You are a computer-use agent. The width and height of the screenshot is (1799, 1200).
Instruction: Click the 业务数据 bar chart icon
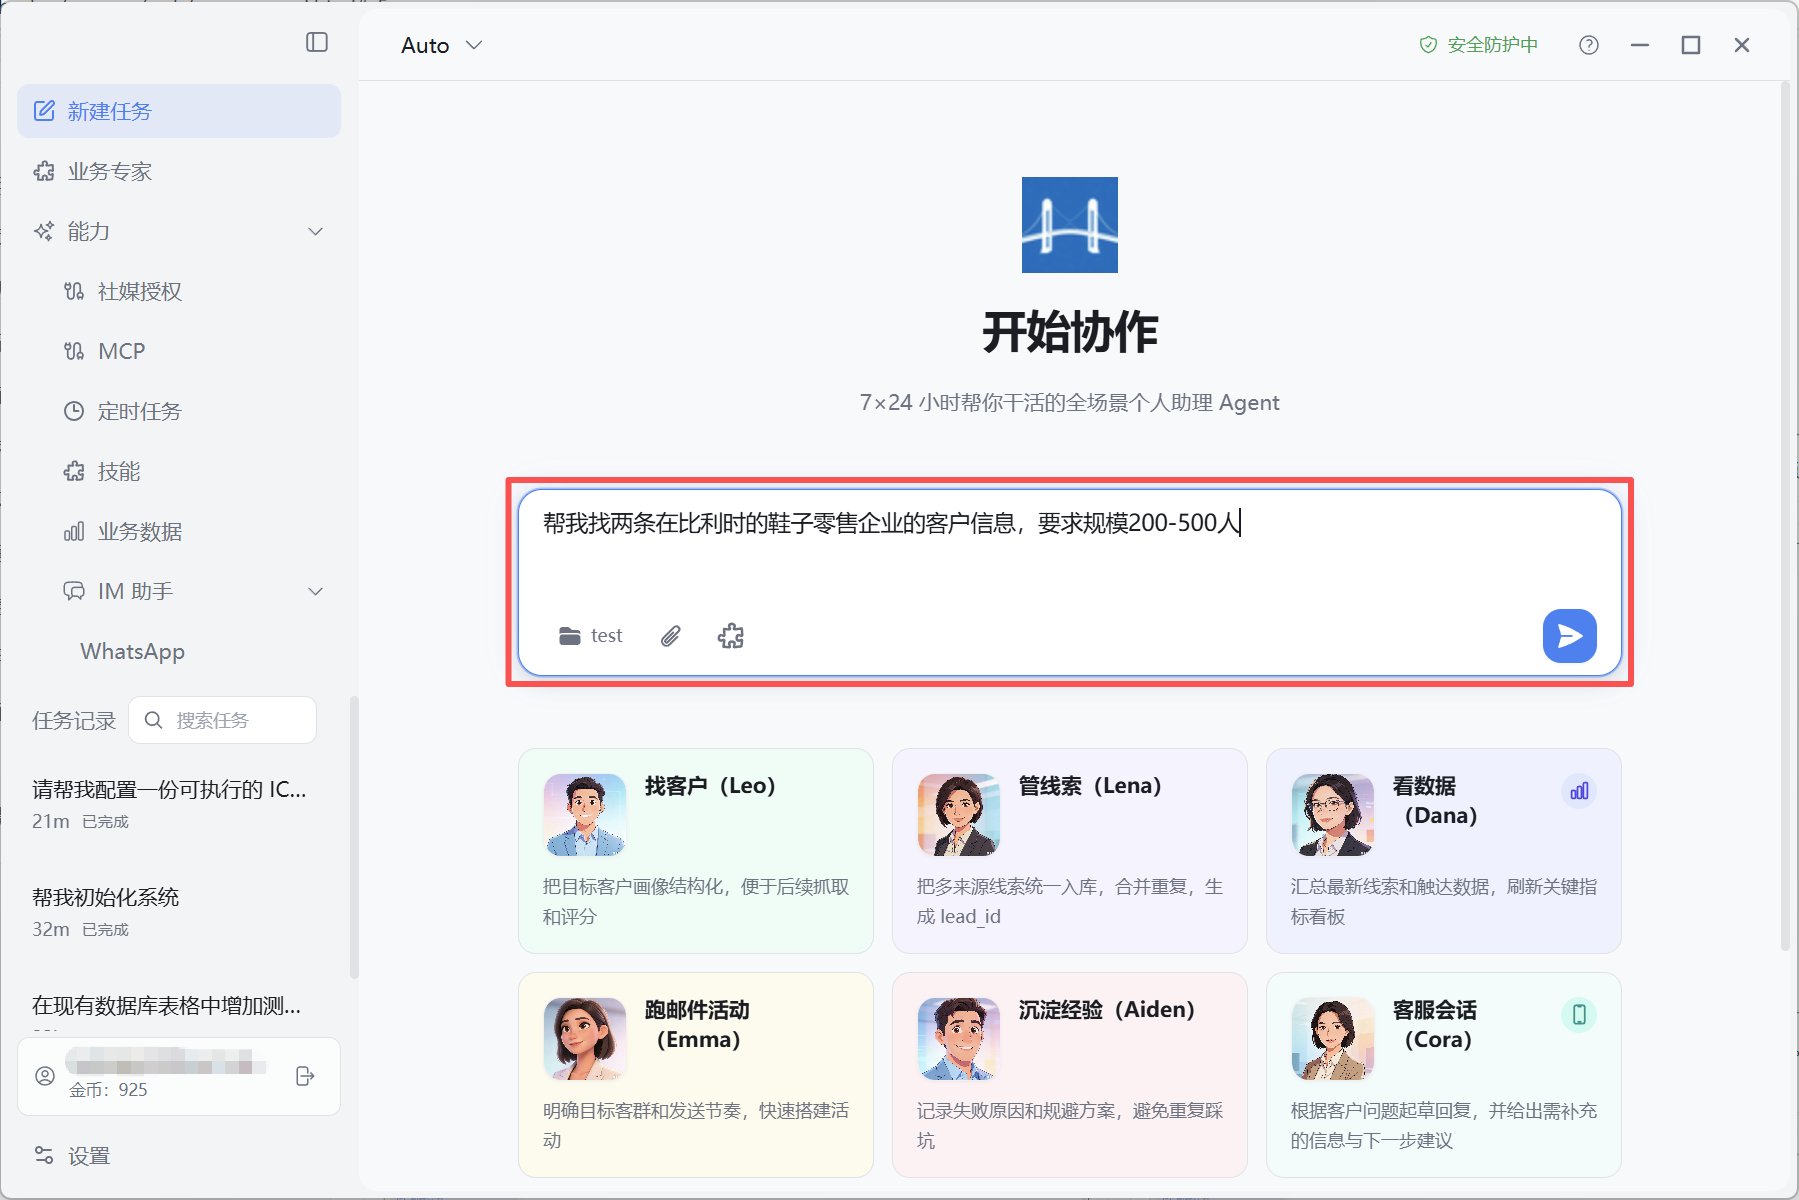pos(74,531)
